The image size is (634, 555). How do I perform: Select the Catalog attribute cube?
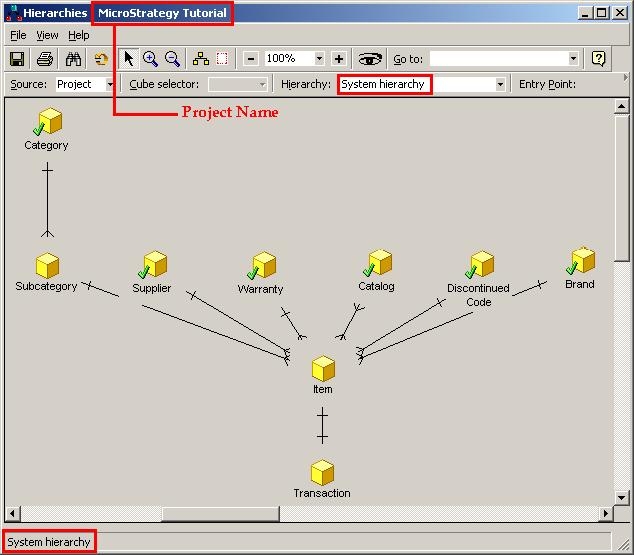[x=377, y=263]
